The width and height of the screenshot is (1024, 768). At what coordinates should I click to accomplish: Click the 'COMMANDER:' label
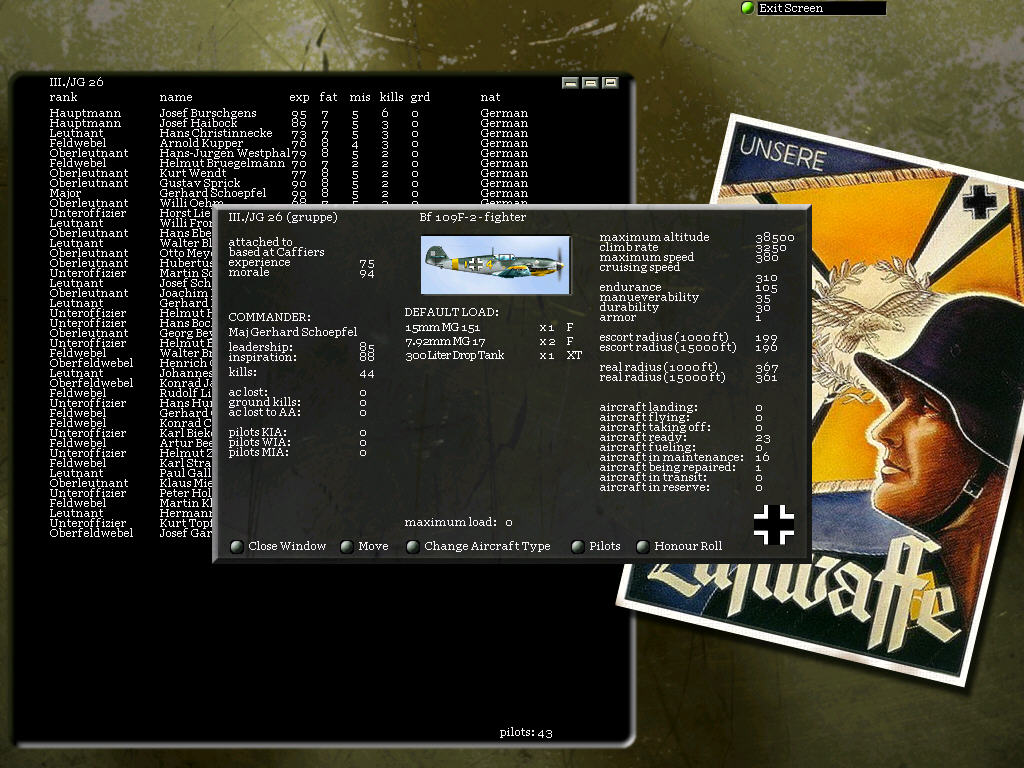coord(270,317)
